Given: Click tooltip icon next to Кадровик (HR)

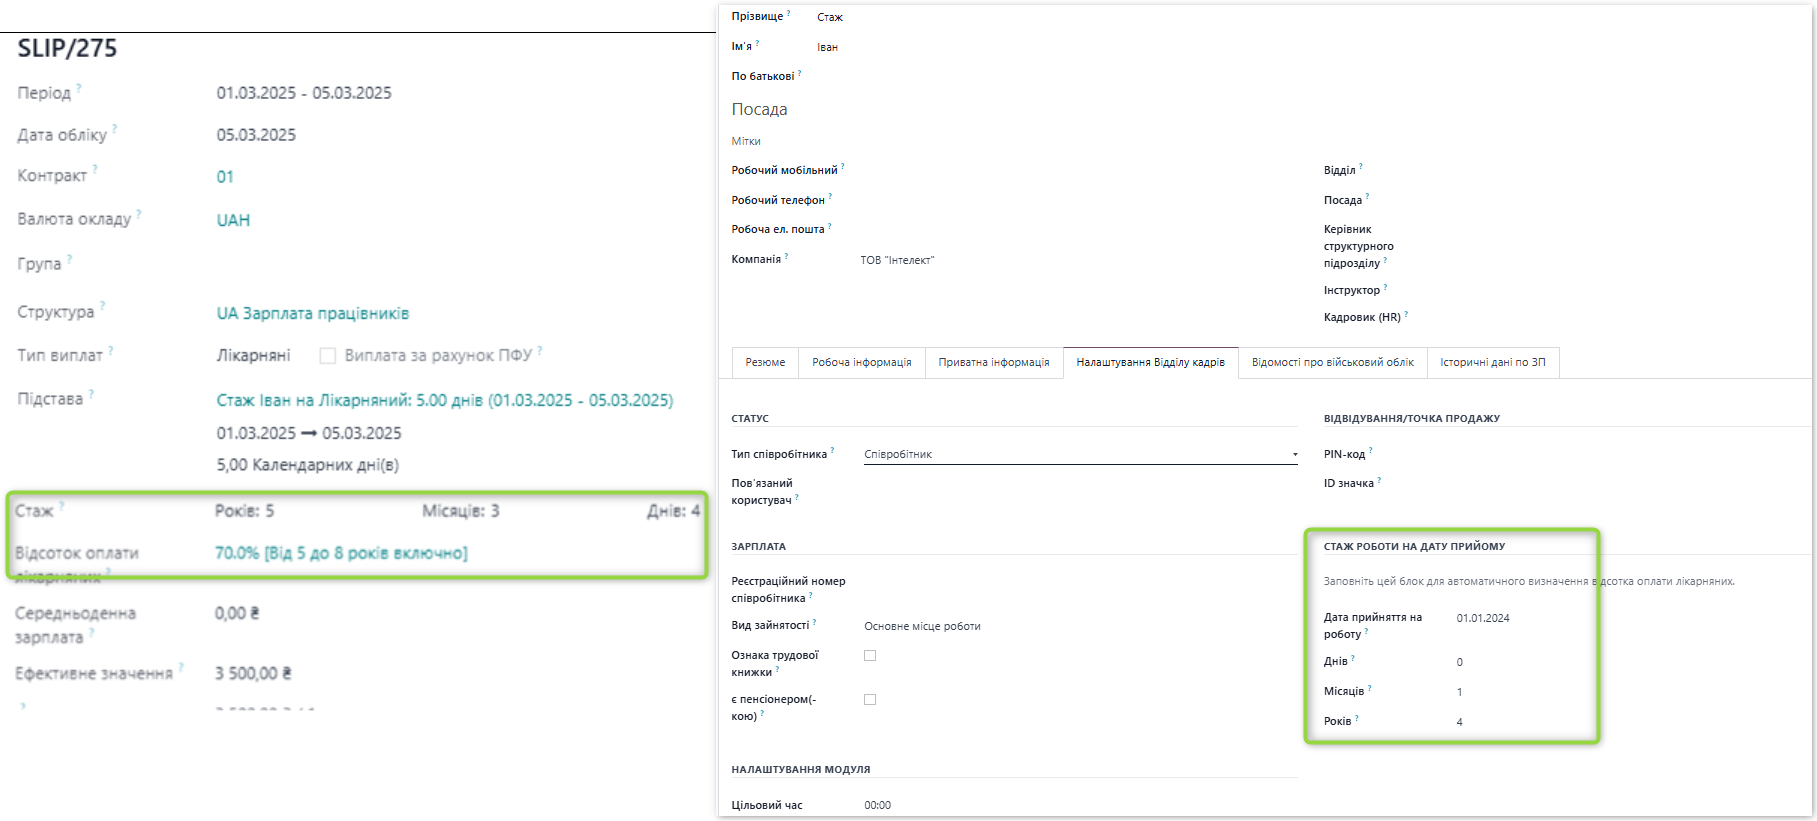Looking at the screenshot, I should 1406,314.
